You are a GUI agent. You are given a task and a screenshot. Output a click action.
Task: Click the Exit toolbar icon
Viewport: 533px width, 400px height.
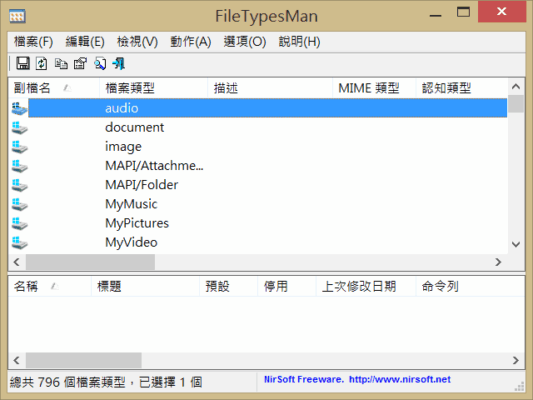(x=119, y=64)
